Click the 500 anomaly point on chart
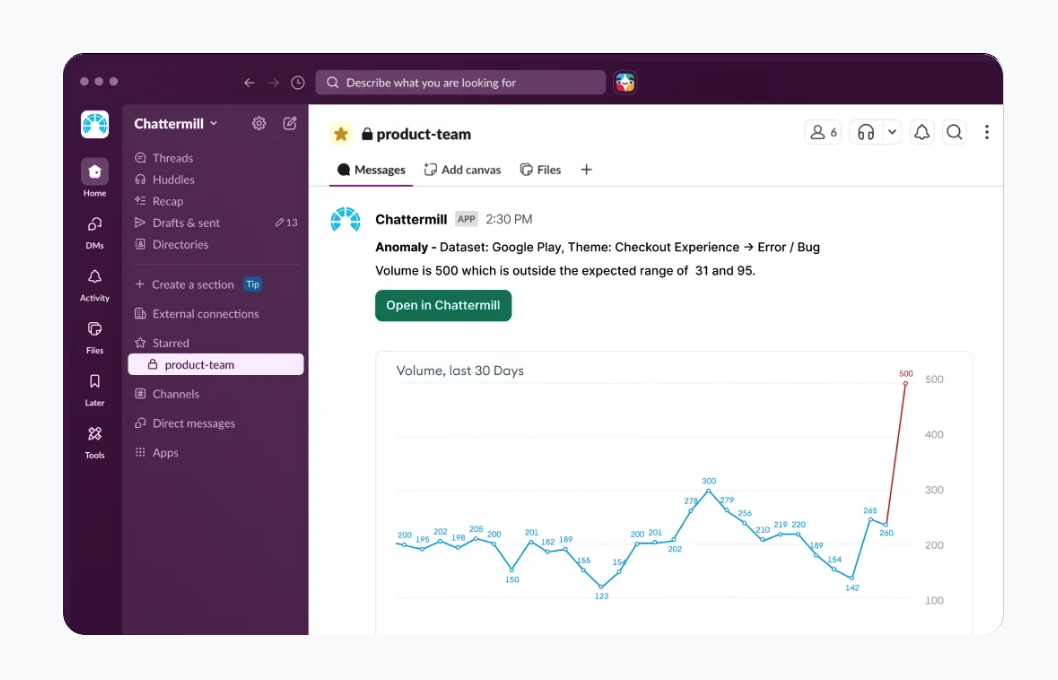Screen dimensions: 1058x680 [906, 383]
